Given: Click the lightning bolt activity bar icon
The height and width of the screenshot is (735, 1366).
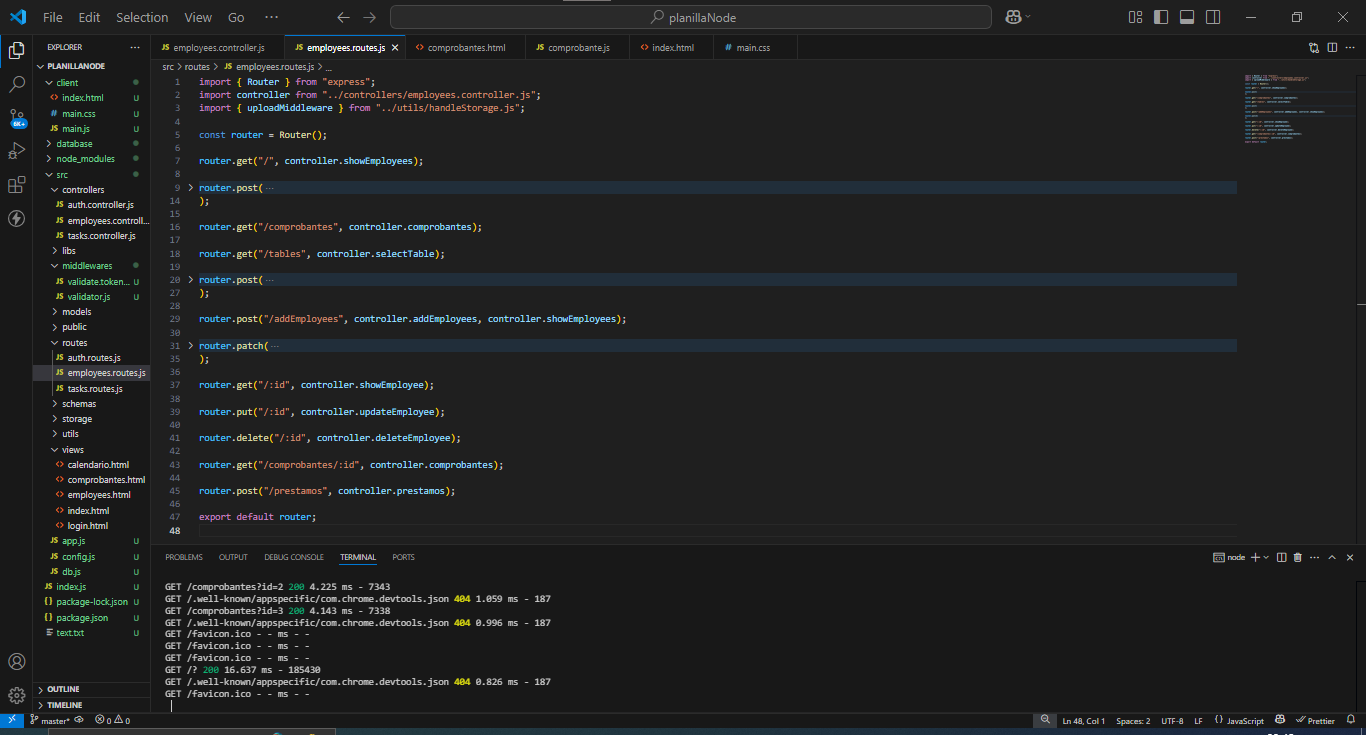Looking at the screenshot, I should tap(16, 218).
